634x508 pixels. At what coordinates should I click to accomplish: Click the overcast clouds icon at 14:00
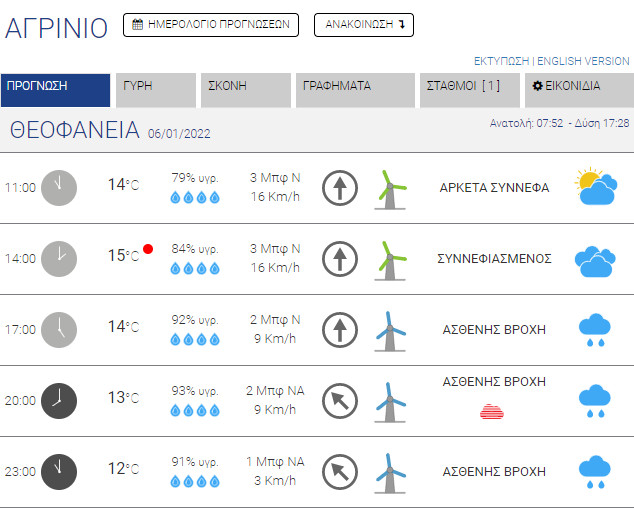(x=595, y=259)
